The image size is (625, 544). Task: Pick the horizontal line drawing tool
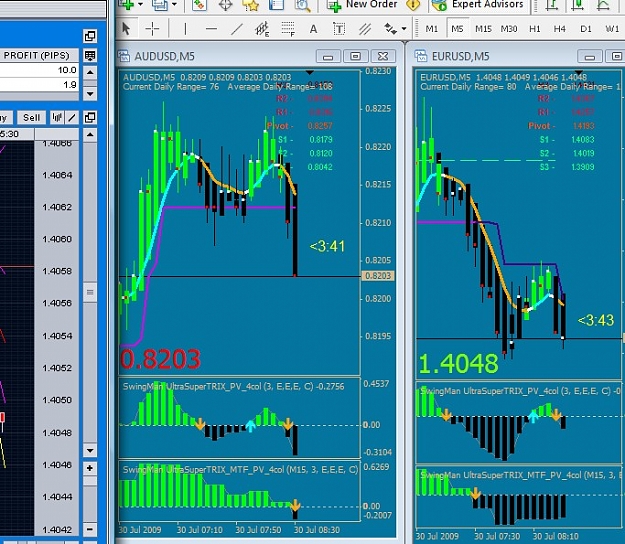(x=211, y=29)
